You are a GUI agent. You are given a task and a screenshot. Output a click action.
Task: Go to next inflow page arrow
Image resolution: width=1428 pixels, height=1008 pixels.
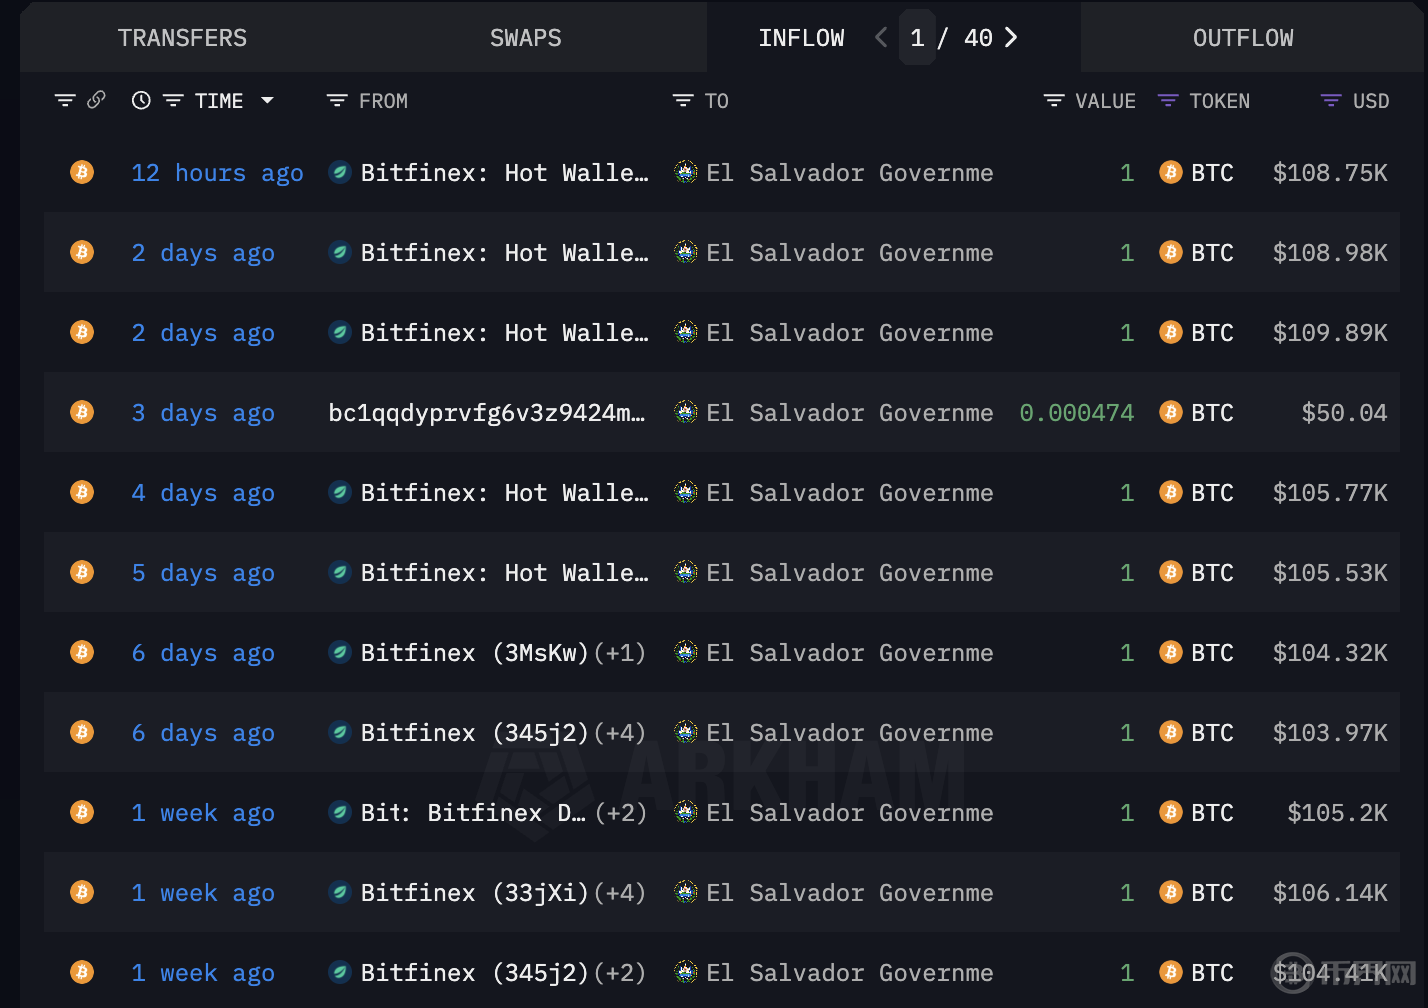point(1011,38)
